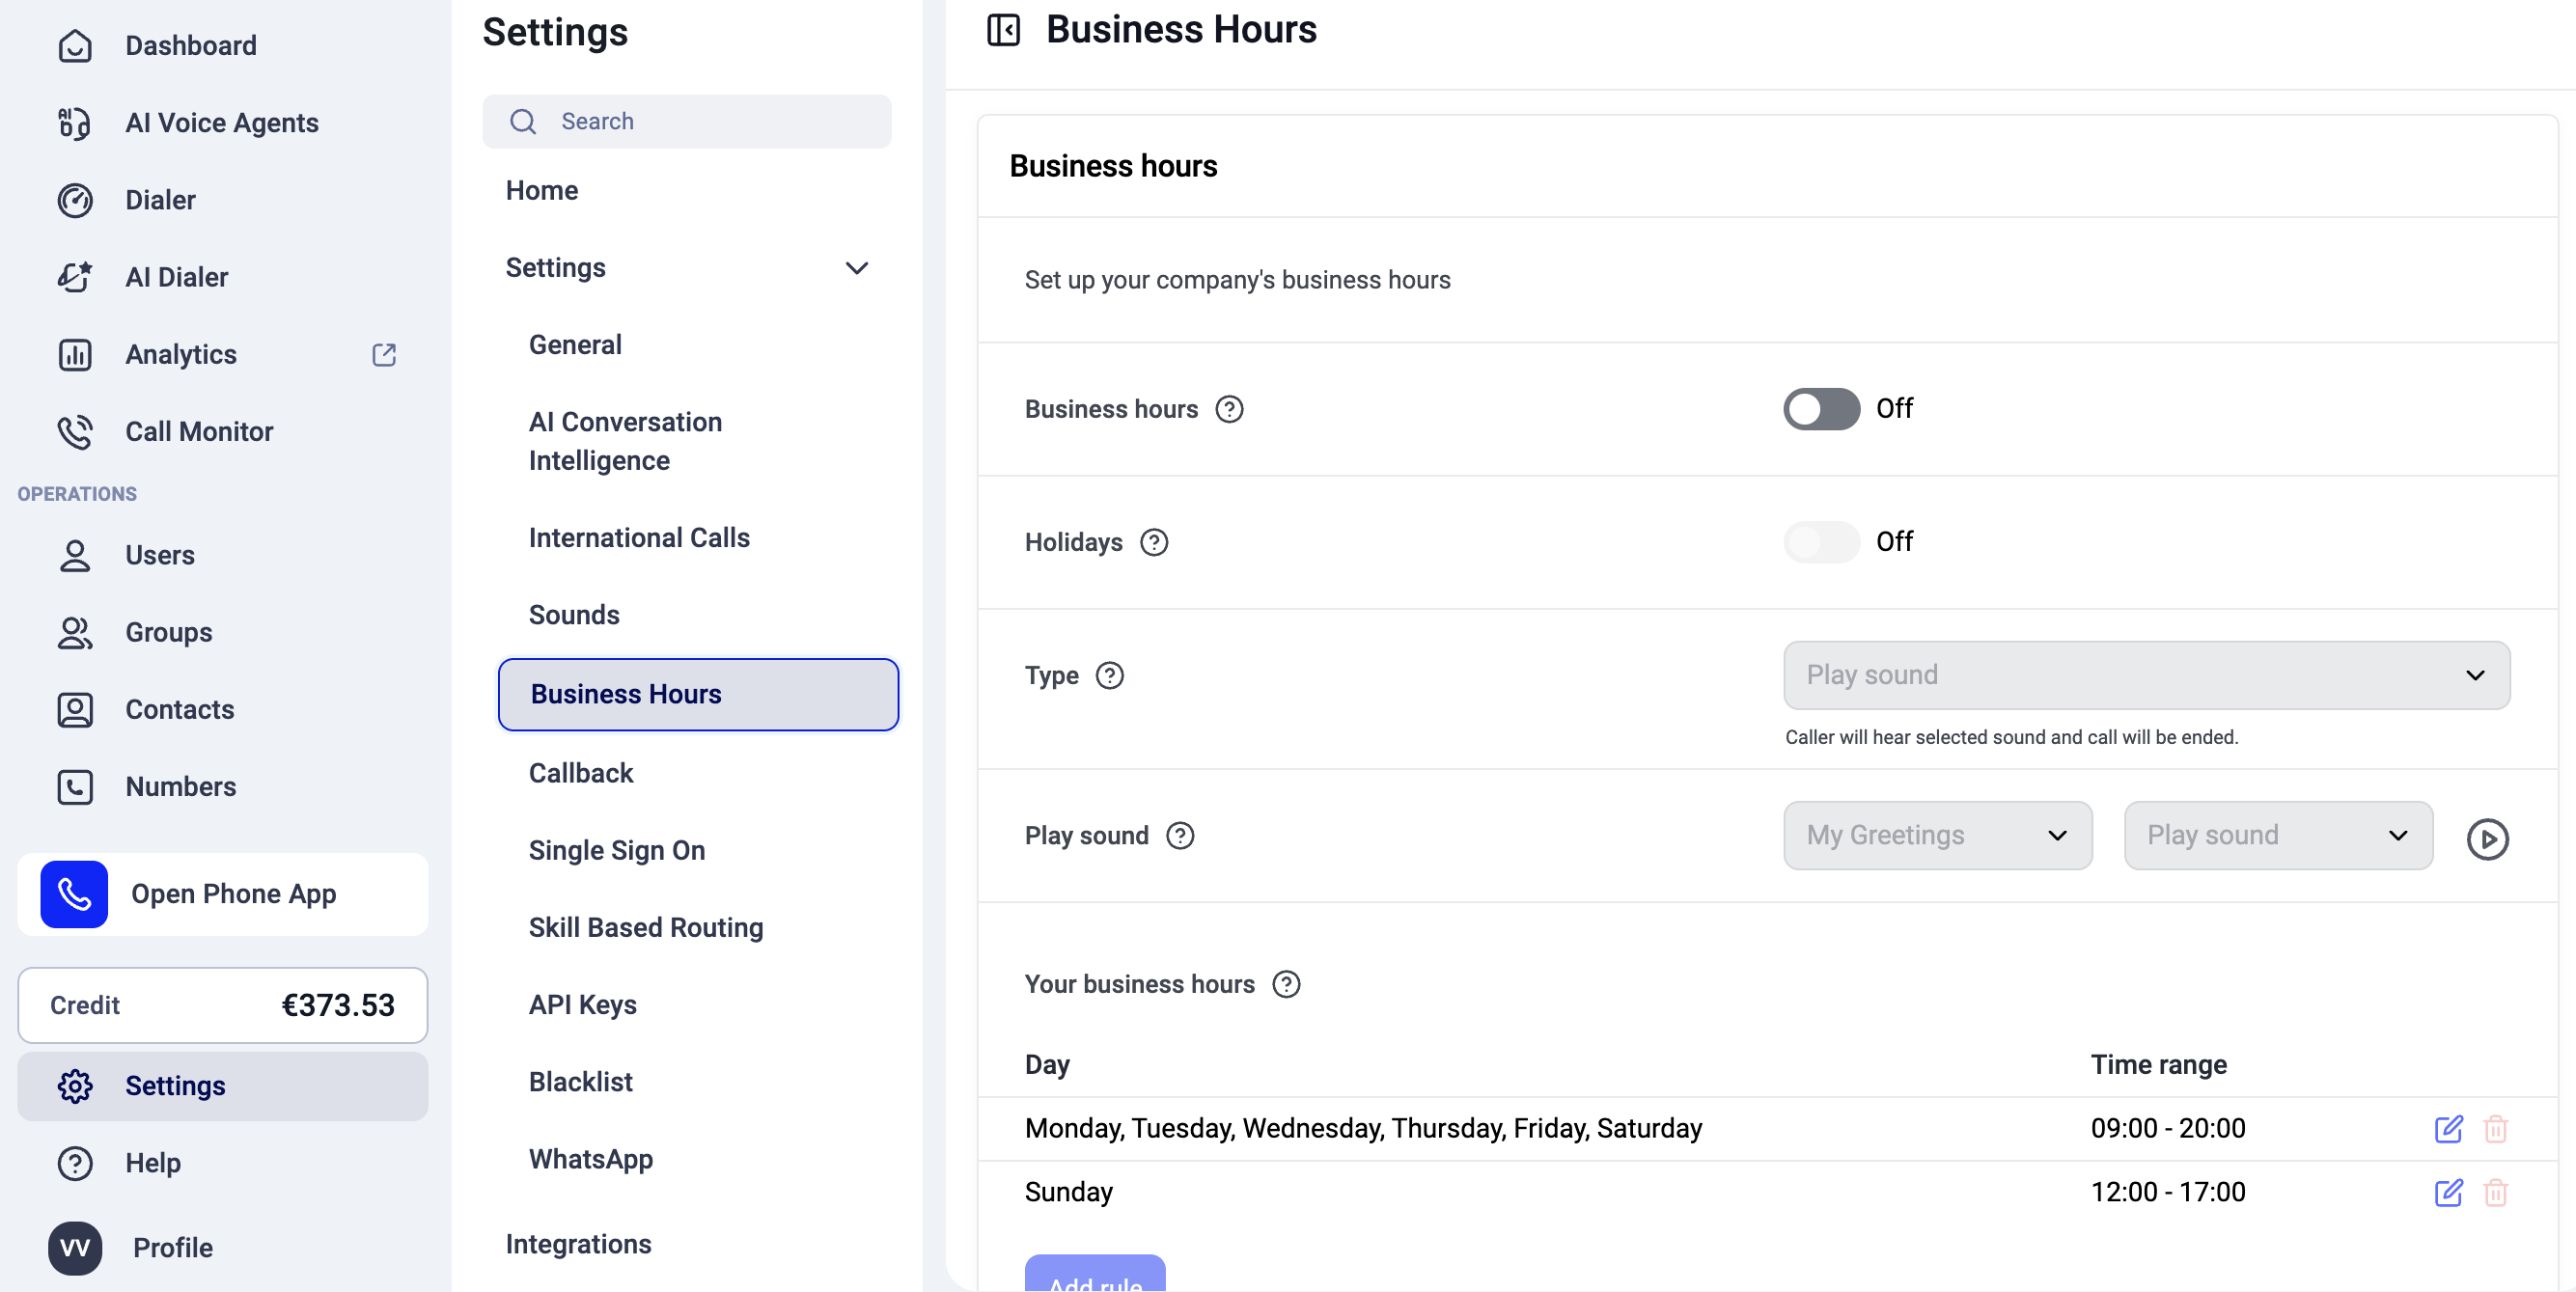Click the Add rule button
This screenshot has height=1292, width=2576.
(x=1095, y=1274)
